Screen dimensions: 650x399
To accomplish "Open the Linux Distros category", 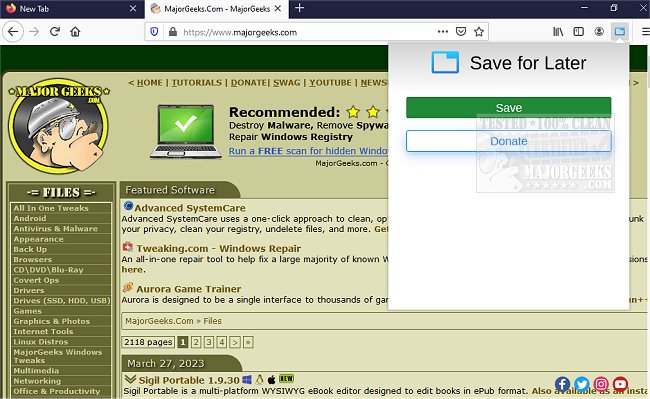I will (x=40, y=342).
